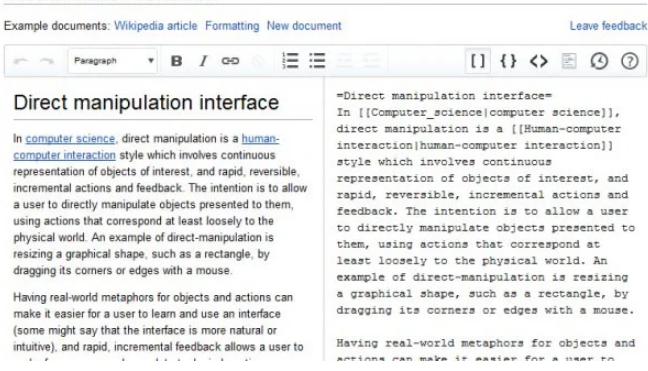Load the Formatting example document
Viewport: 648px width, 371px height.
(232, 26)
